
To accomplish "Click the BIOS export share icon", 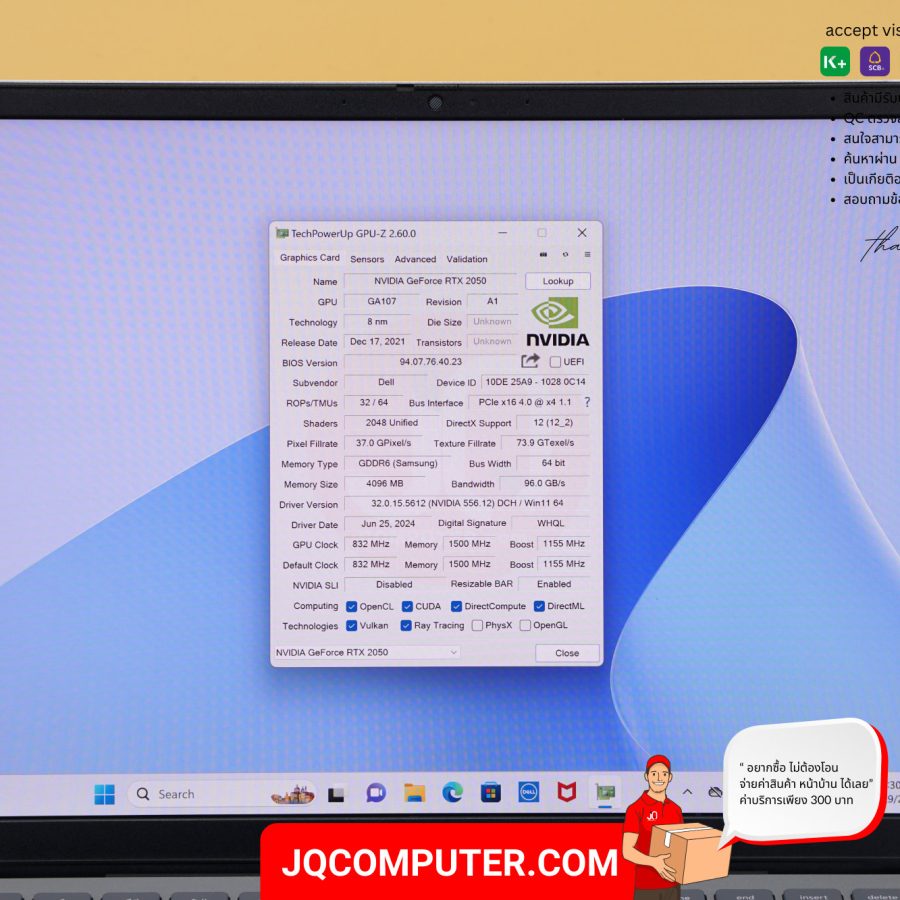I will coord(530,361).
